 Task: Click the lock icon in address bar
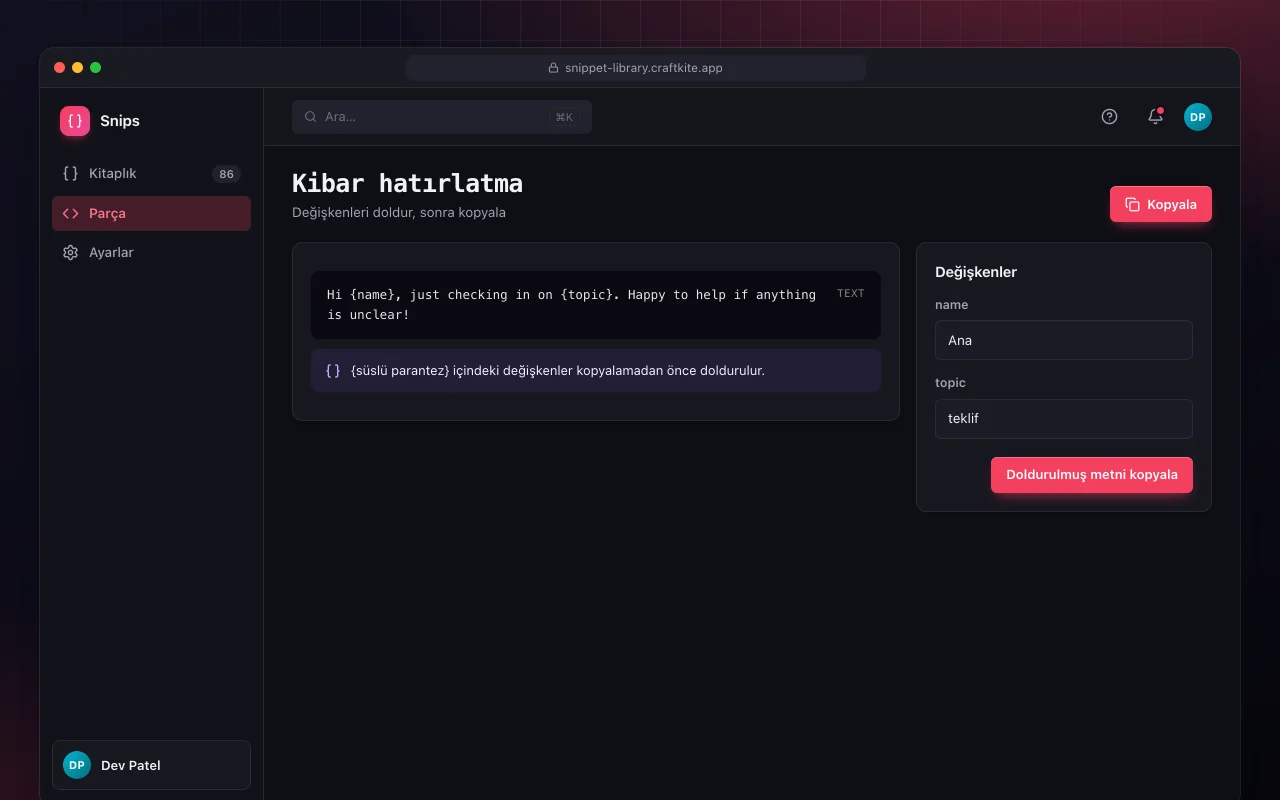(x=553, y=68)
